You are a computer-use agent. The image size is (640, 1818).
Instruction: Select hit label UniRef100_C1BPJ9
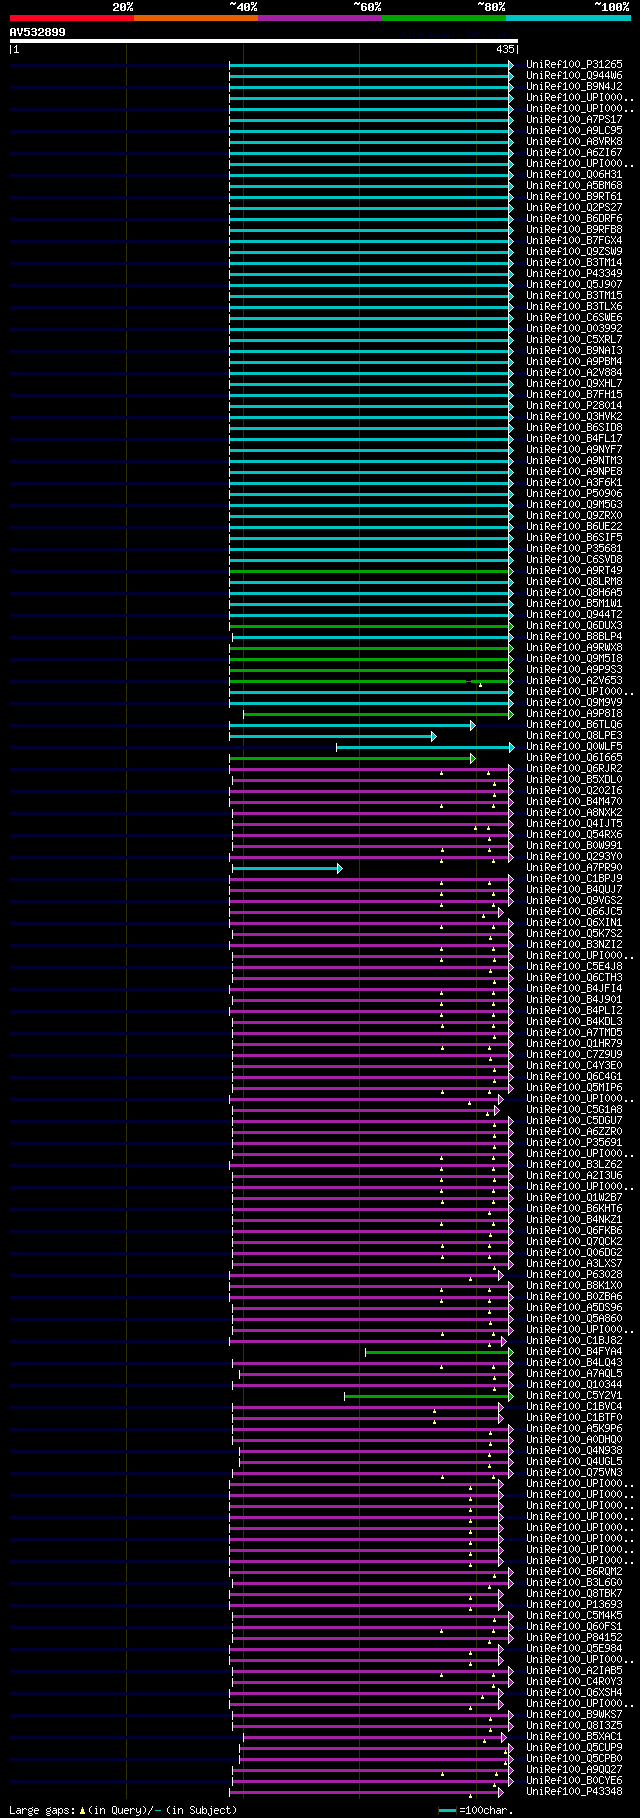click(x=574, y=879)
